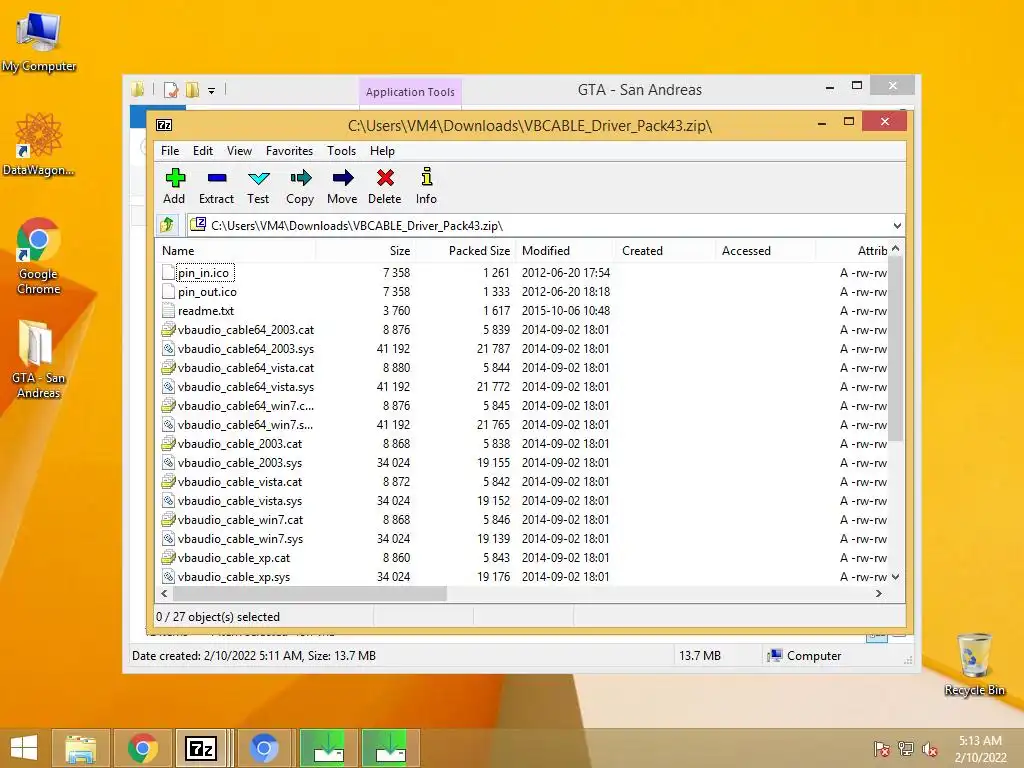Viewport: 1024px width, 768px height.
Task: Open the File menu
Action: pyautogui.click(x=170, y=151)
